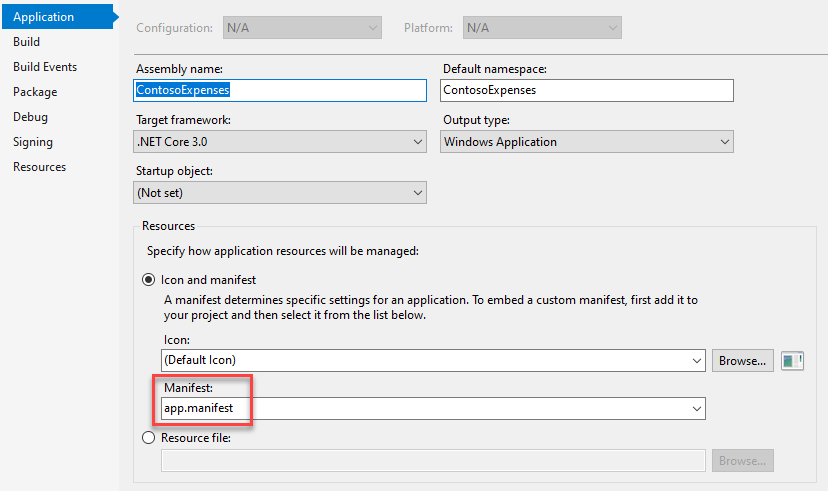Switch to the Build tab
Screen dimensions: 828x491
point(26,42)
